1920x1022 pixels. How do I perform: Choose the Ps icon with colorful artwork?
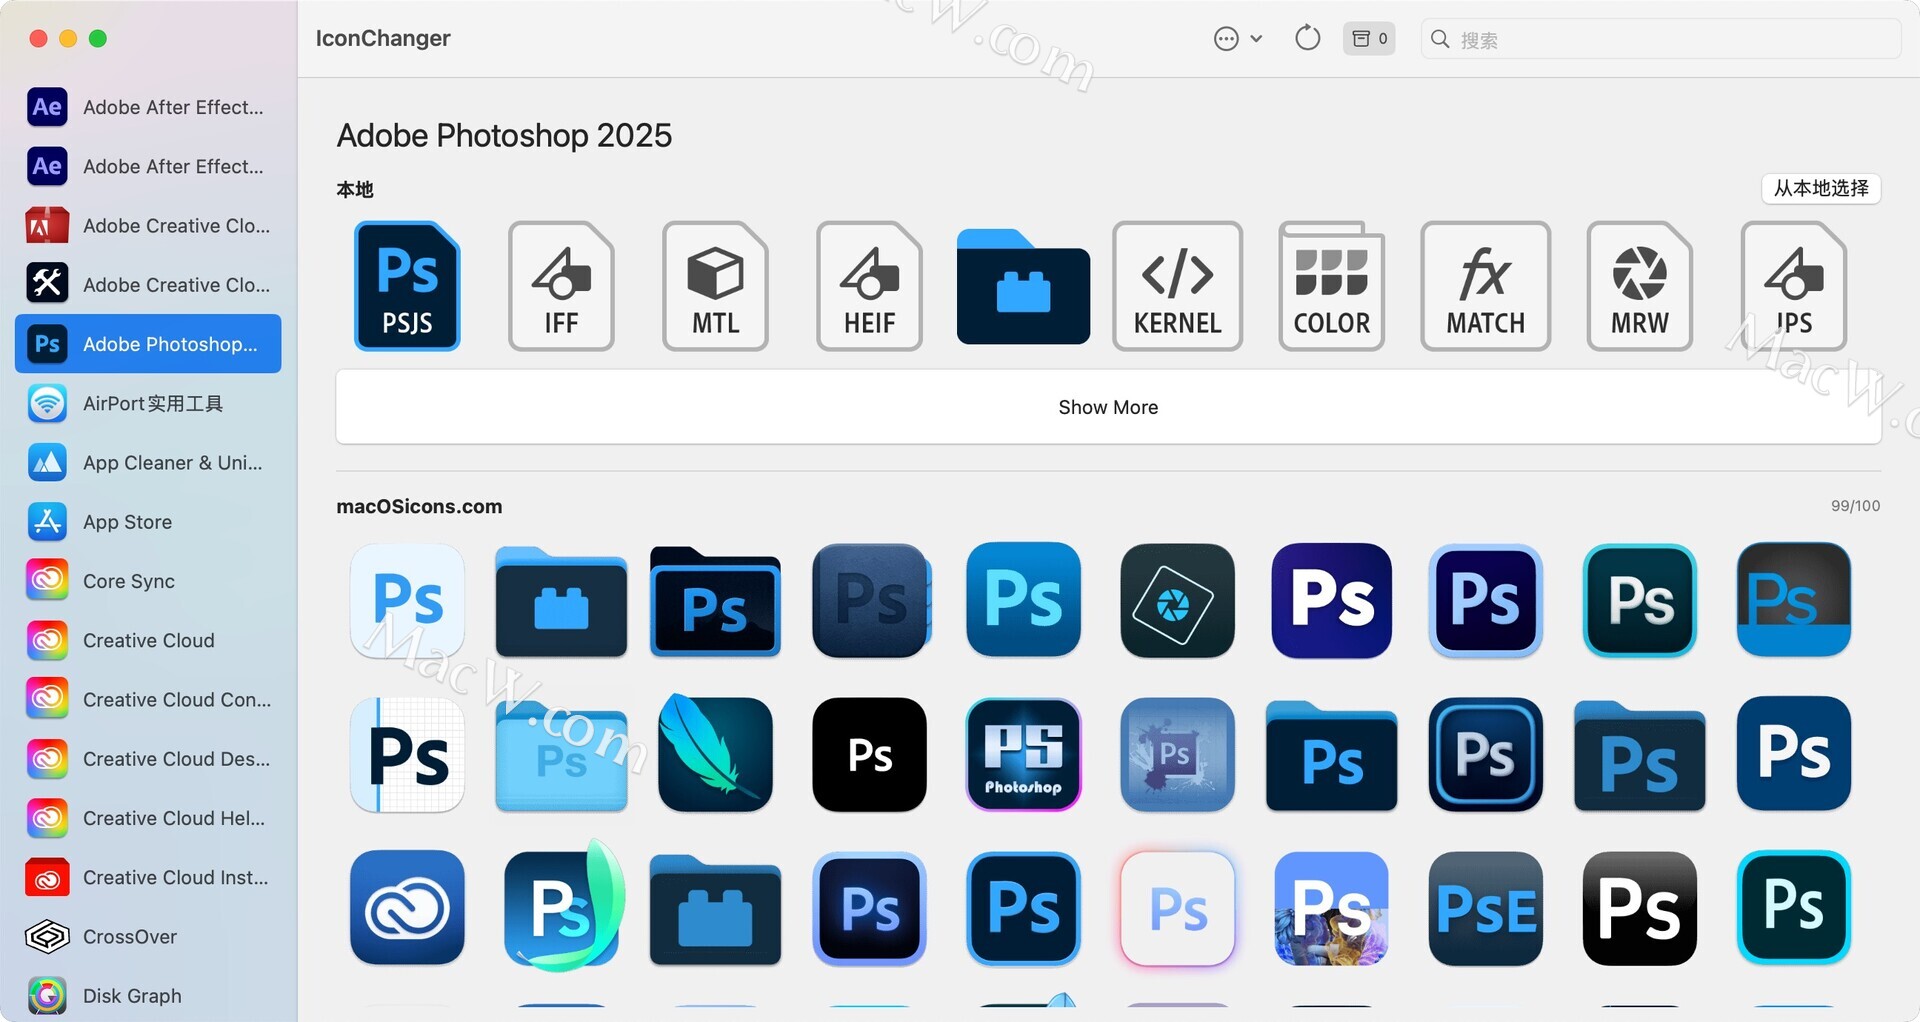point(1331,908)
